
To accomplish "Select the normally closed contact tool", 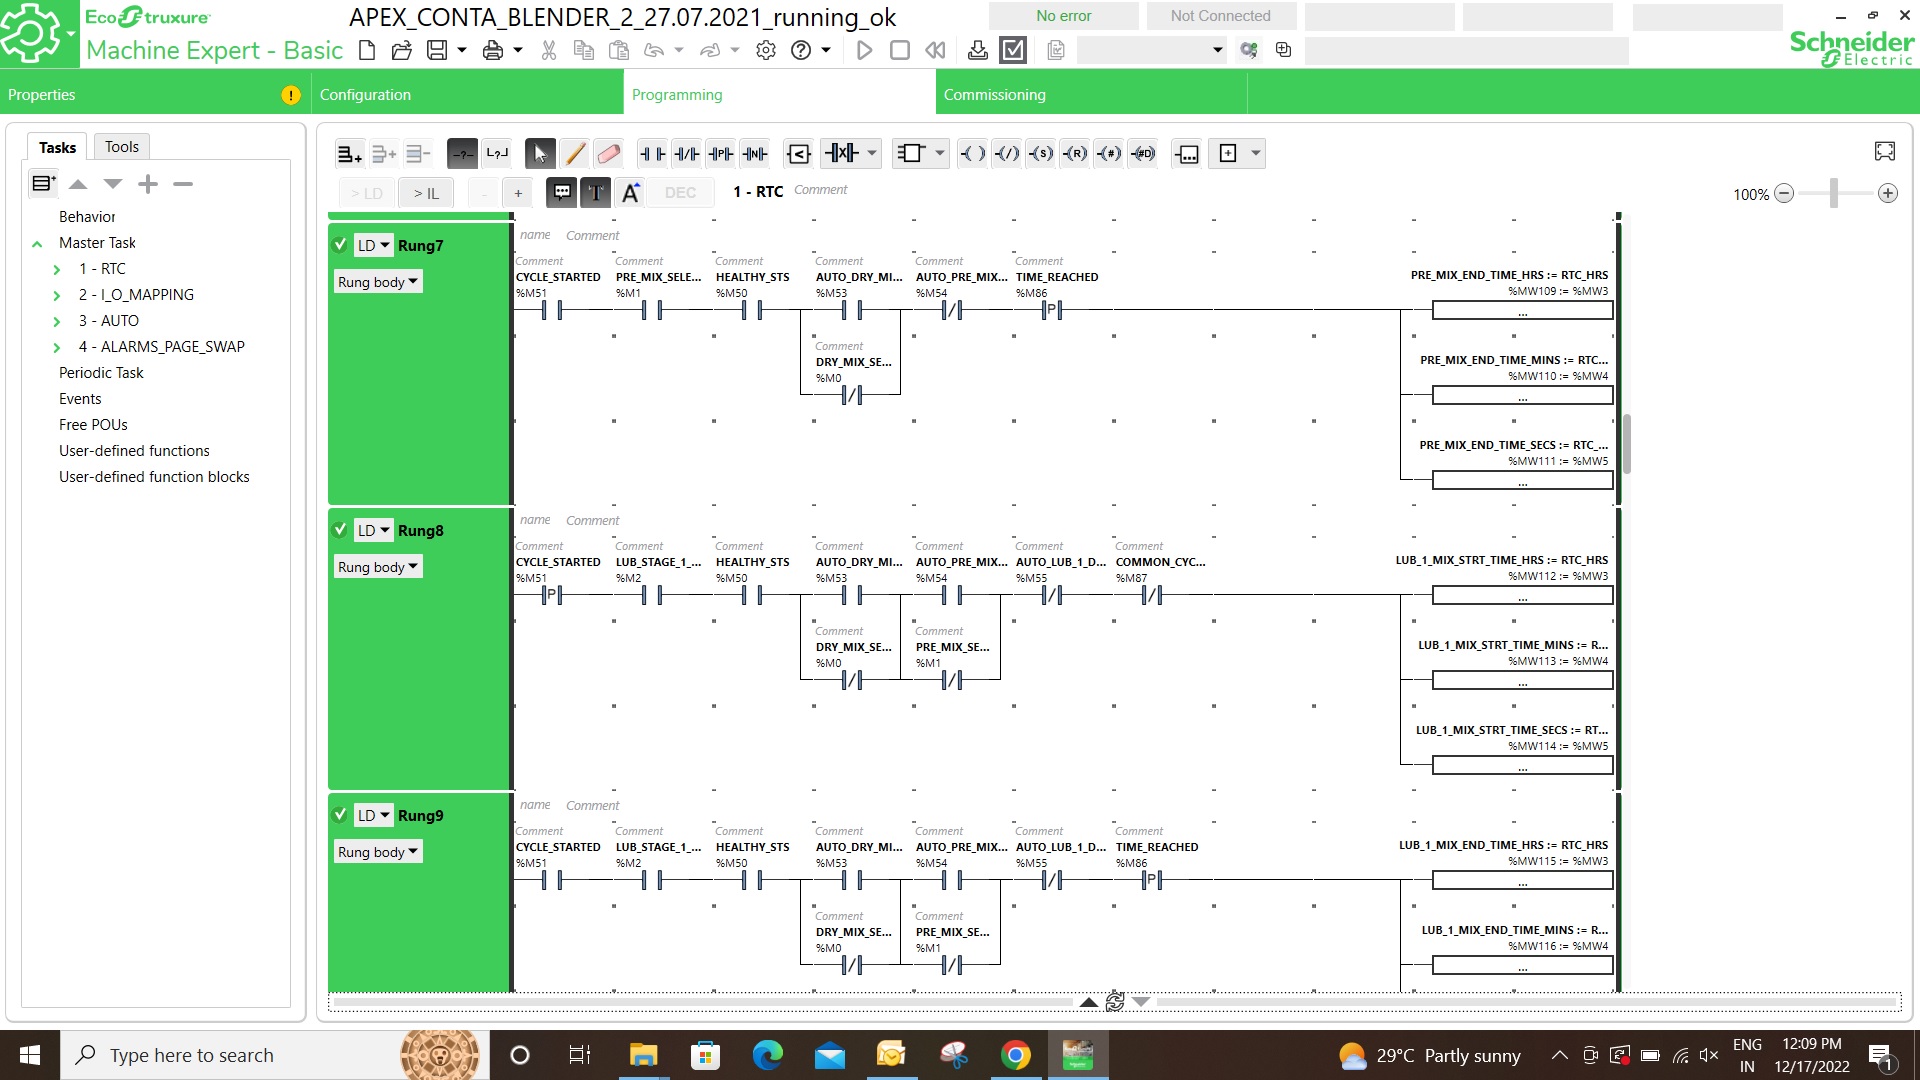I will (x=686, y=154).
